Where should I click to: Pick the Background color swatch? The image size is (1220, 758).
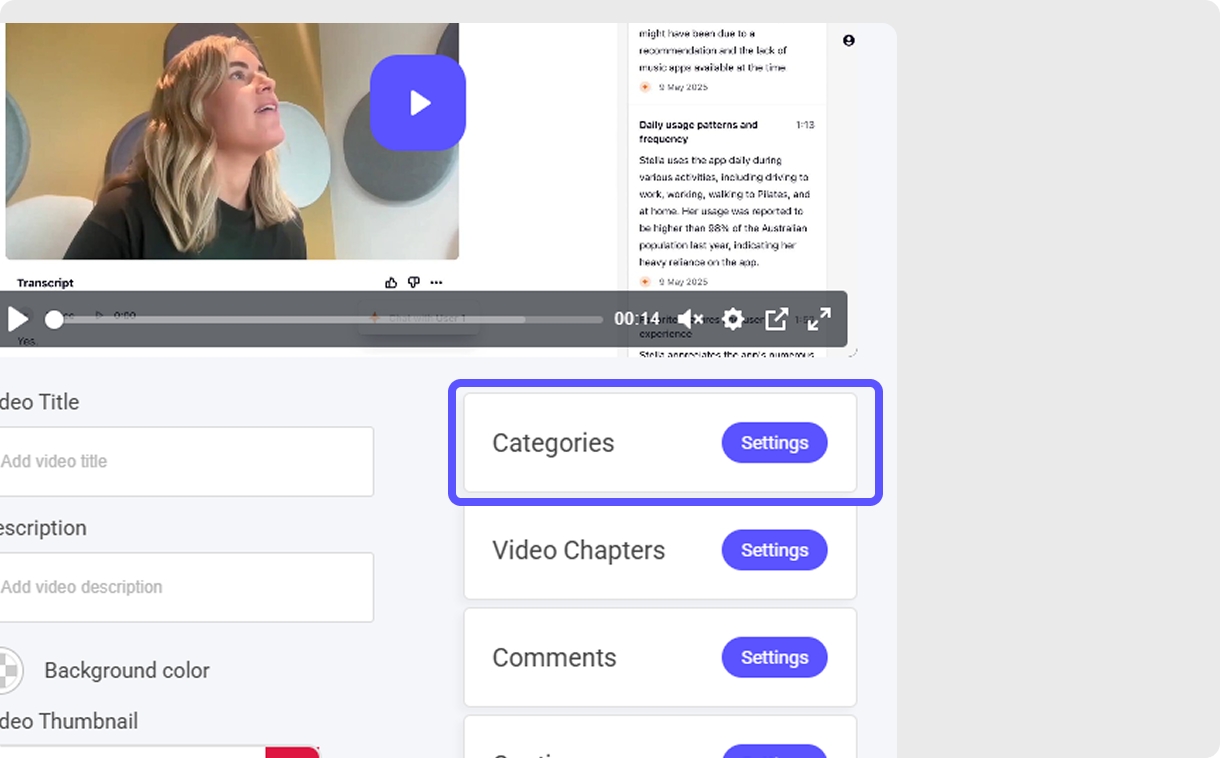point(9,670)
